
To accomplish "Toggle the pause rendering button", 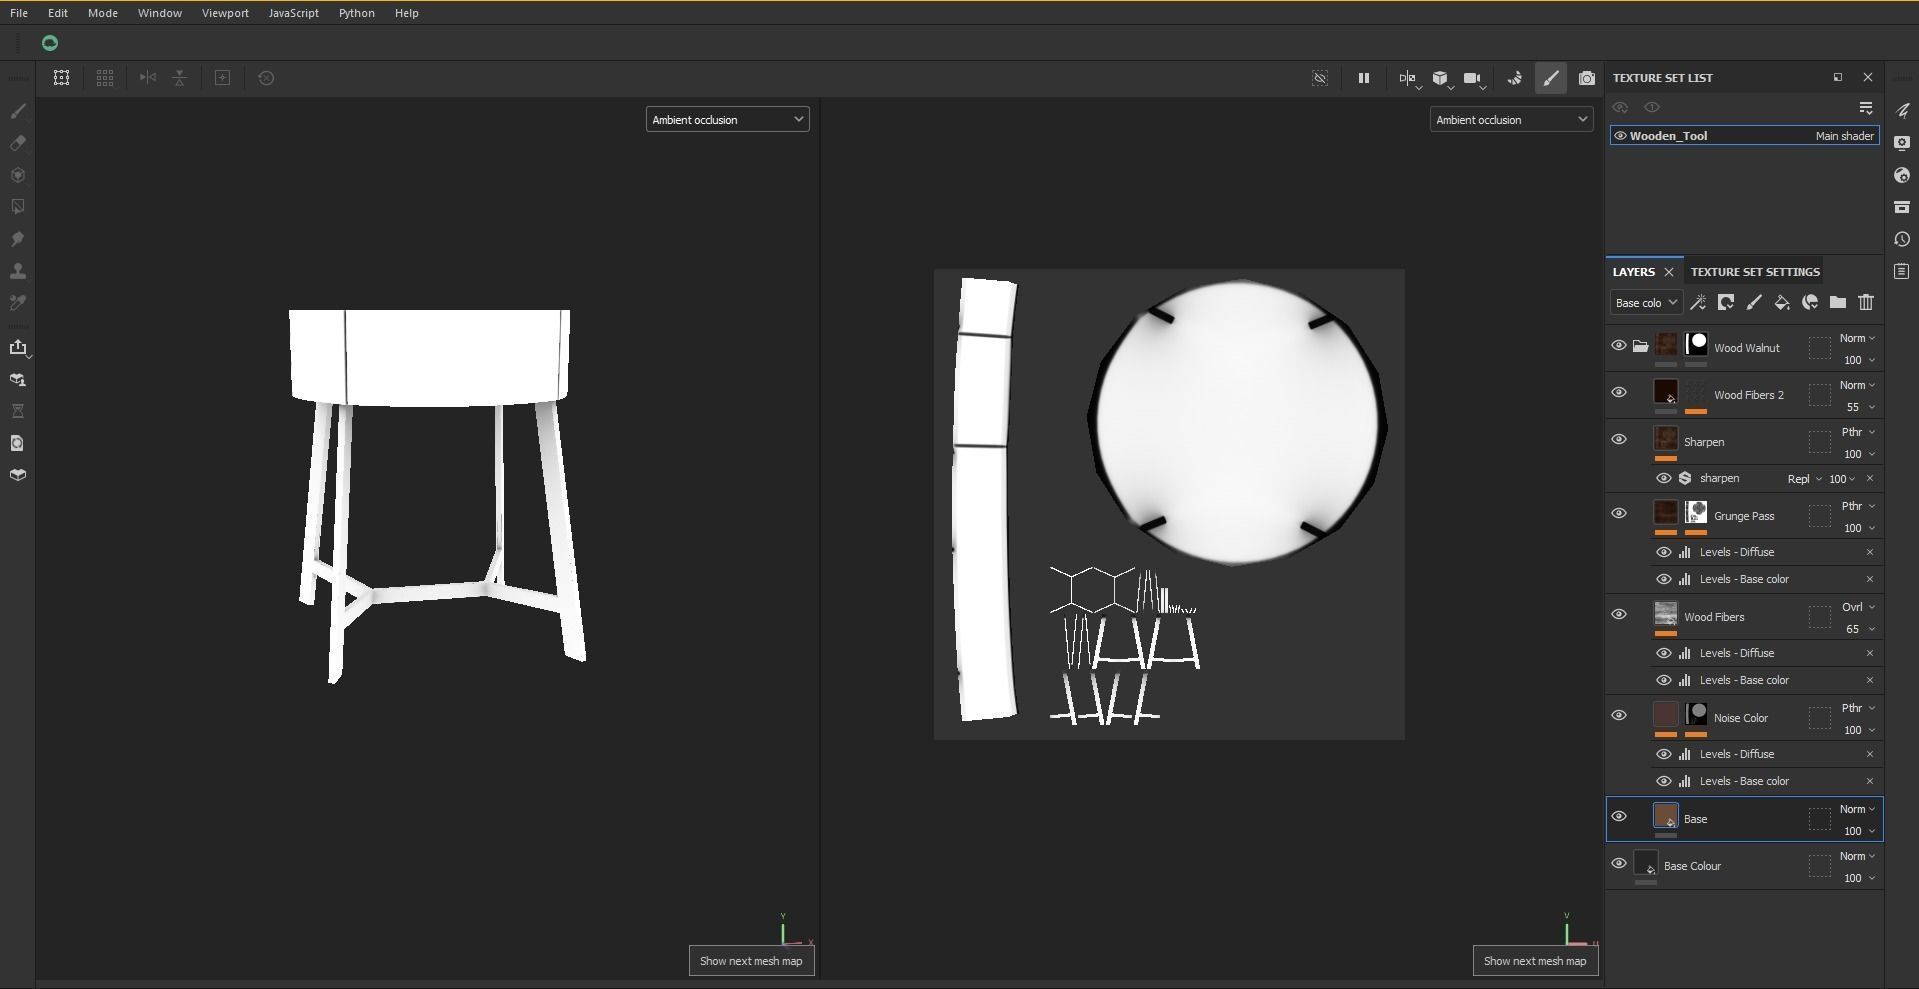I will [x=1363, y=78].
